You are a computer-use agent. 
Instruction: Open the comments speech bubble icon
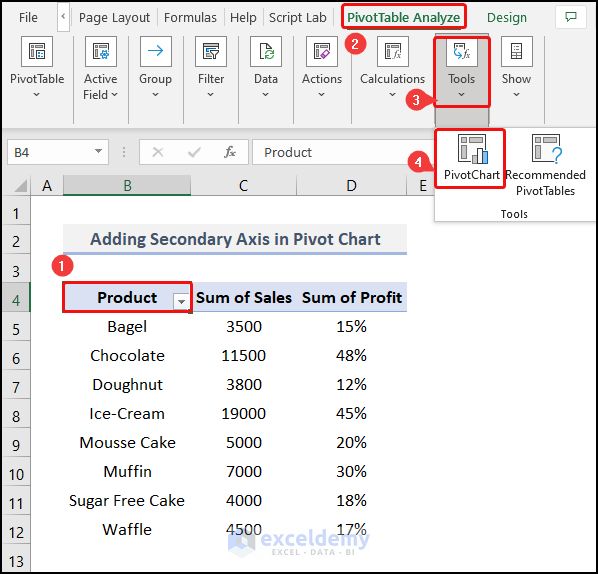click(571, 17)
